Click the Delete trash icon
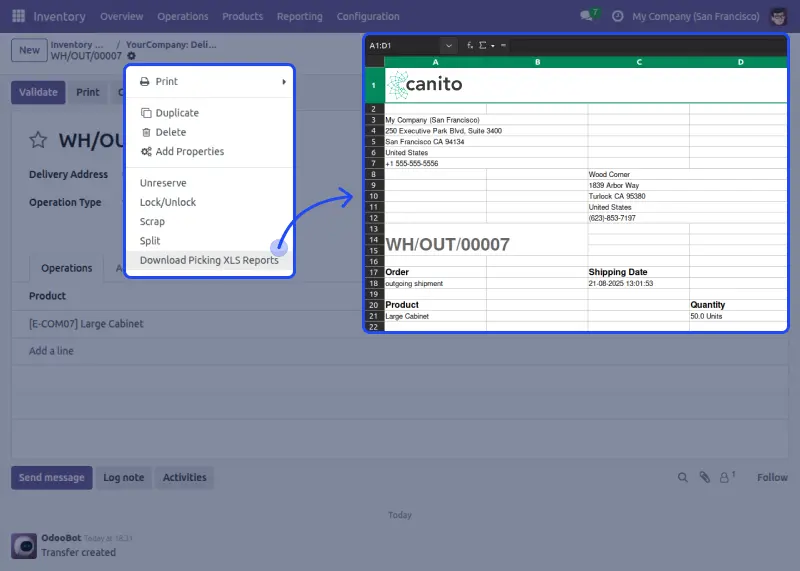This screenshot has height=571, width=800. [x=146, y=132]
